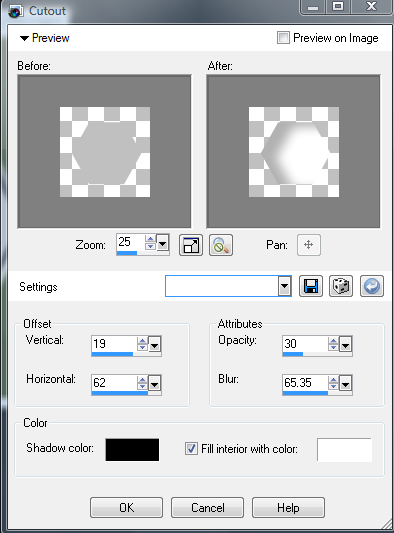This screenshot has height=533, width=394.
Task: Click the Cutout dialog title icon
Action: 16,11
